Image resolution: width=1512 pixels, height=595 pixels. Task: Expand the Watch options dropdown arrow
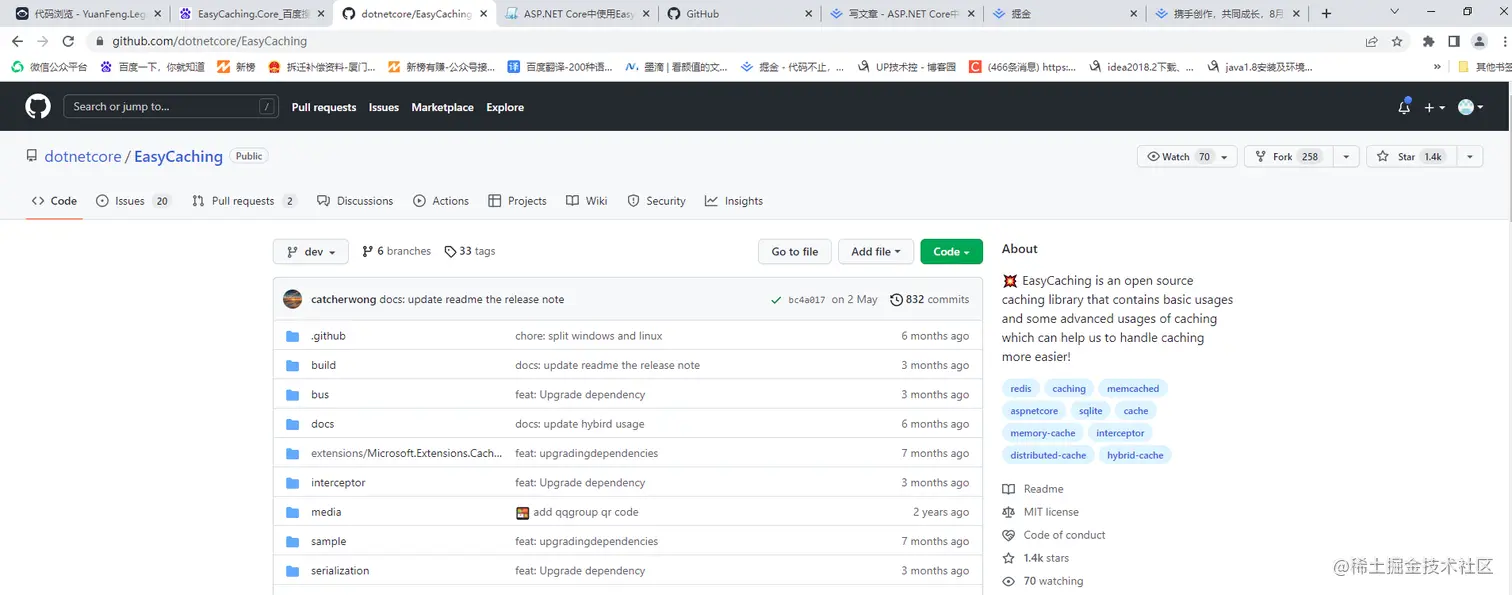(x=1226, y=157)
